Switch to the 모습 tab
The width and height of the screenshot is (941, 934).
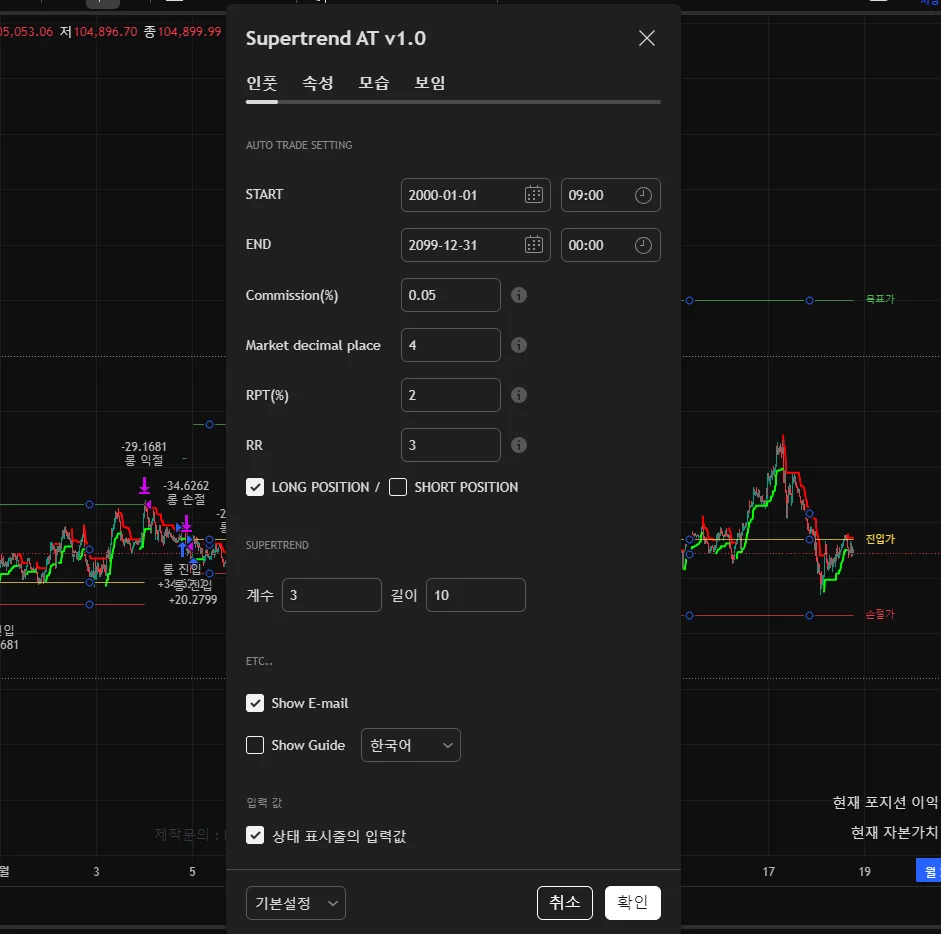pyautogui.click(x=374, y=83)
